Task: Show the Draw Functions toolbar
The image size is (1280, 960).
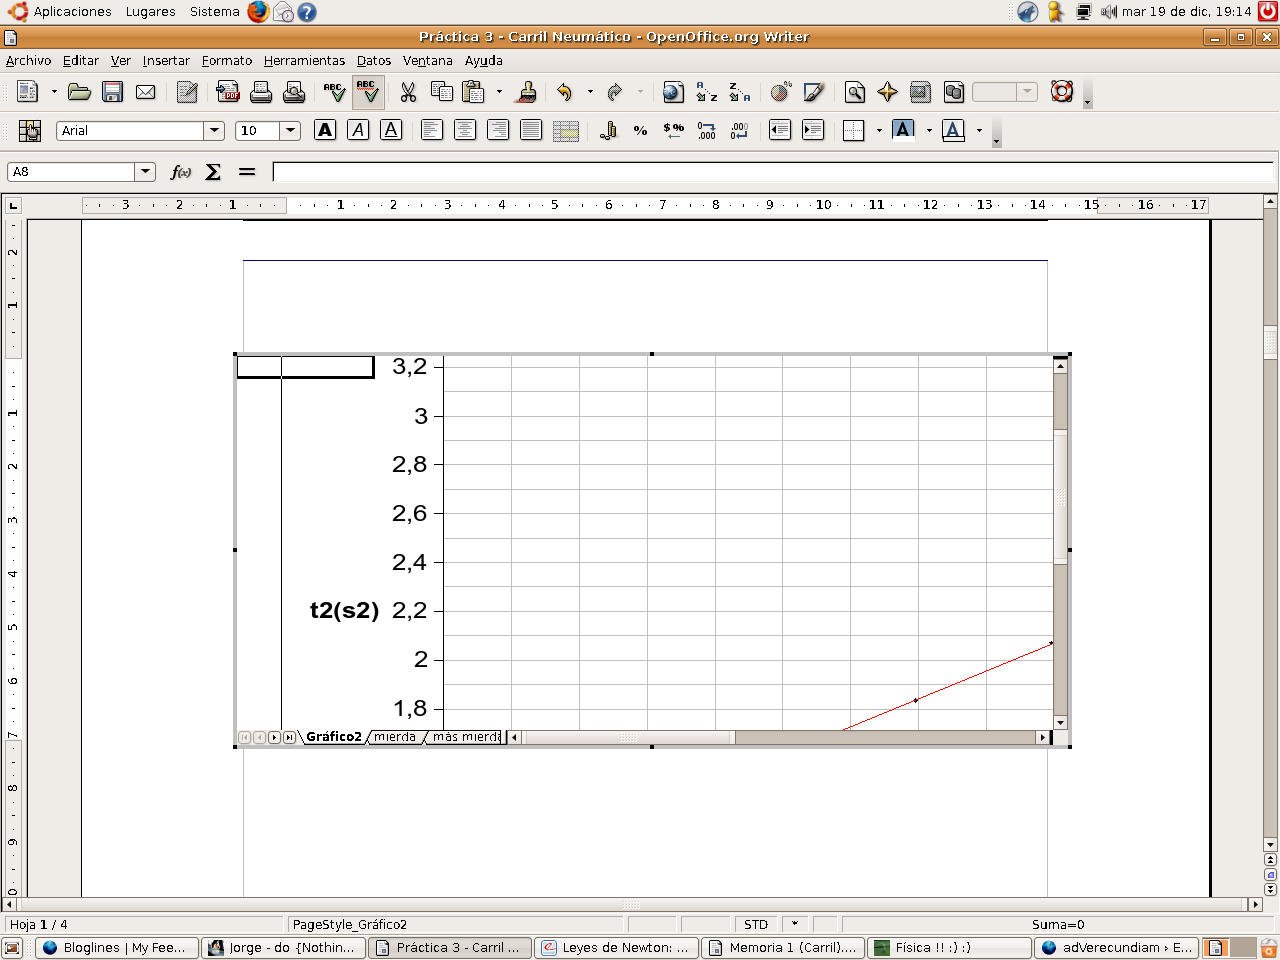Action: tap(814, 92)
